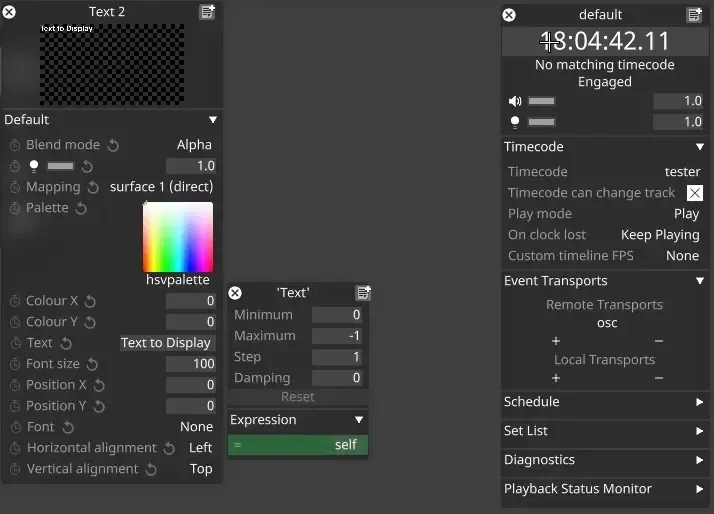Click the notes icon in Text 2 header
Image resolution: width=714 pixels, height=514 pixels.
pyautogui.click(x=207, y=12)
